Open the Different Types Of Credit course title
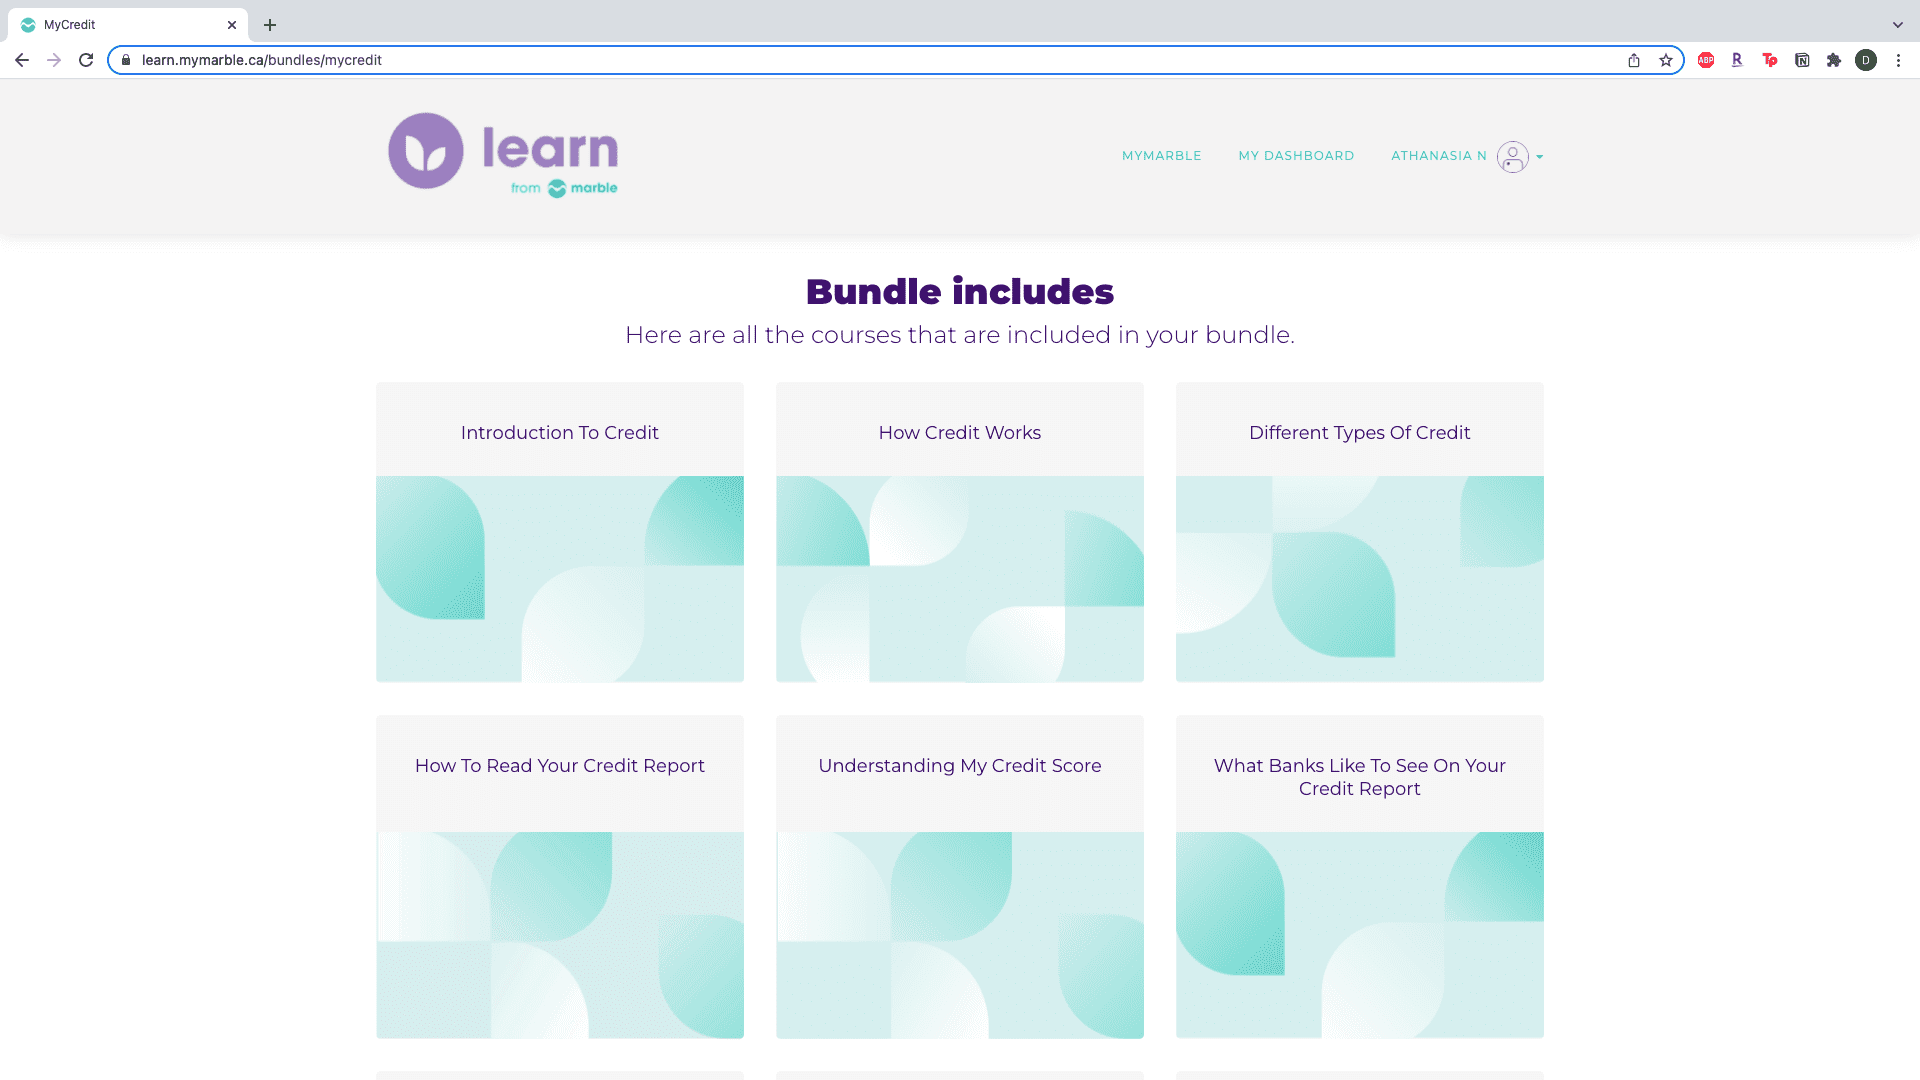This screenshot has height=1080, width=1920. tap(1360, 433)
